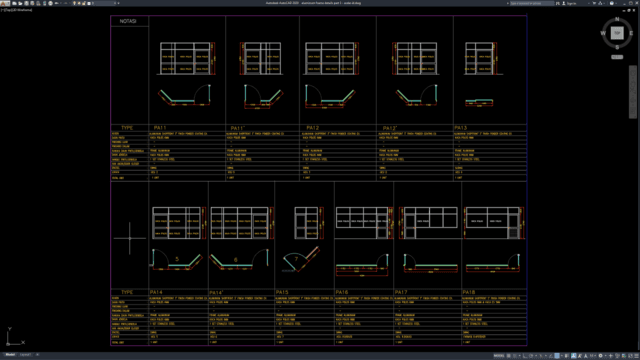Click the W compass direction on ViewCube

603,33
